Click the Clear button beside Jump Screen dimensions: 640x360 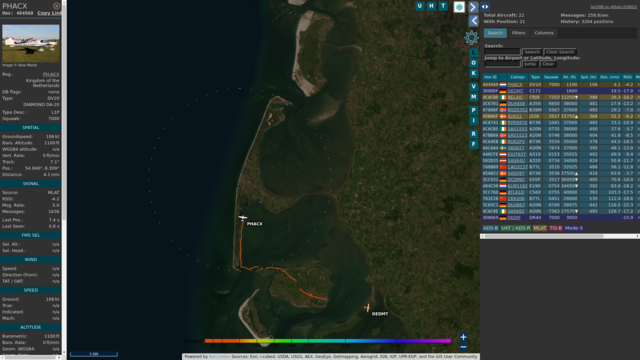pos(548,64)
